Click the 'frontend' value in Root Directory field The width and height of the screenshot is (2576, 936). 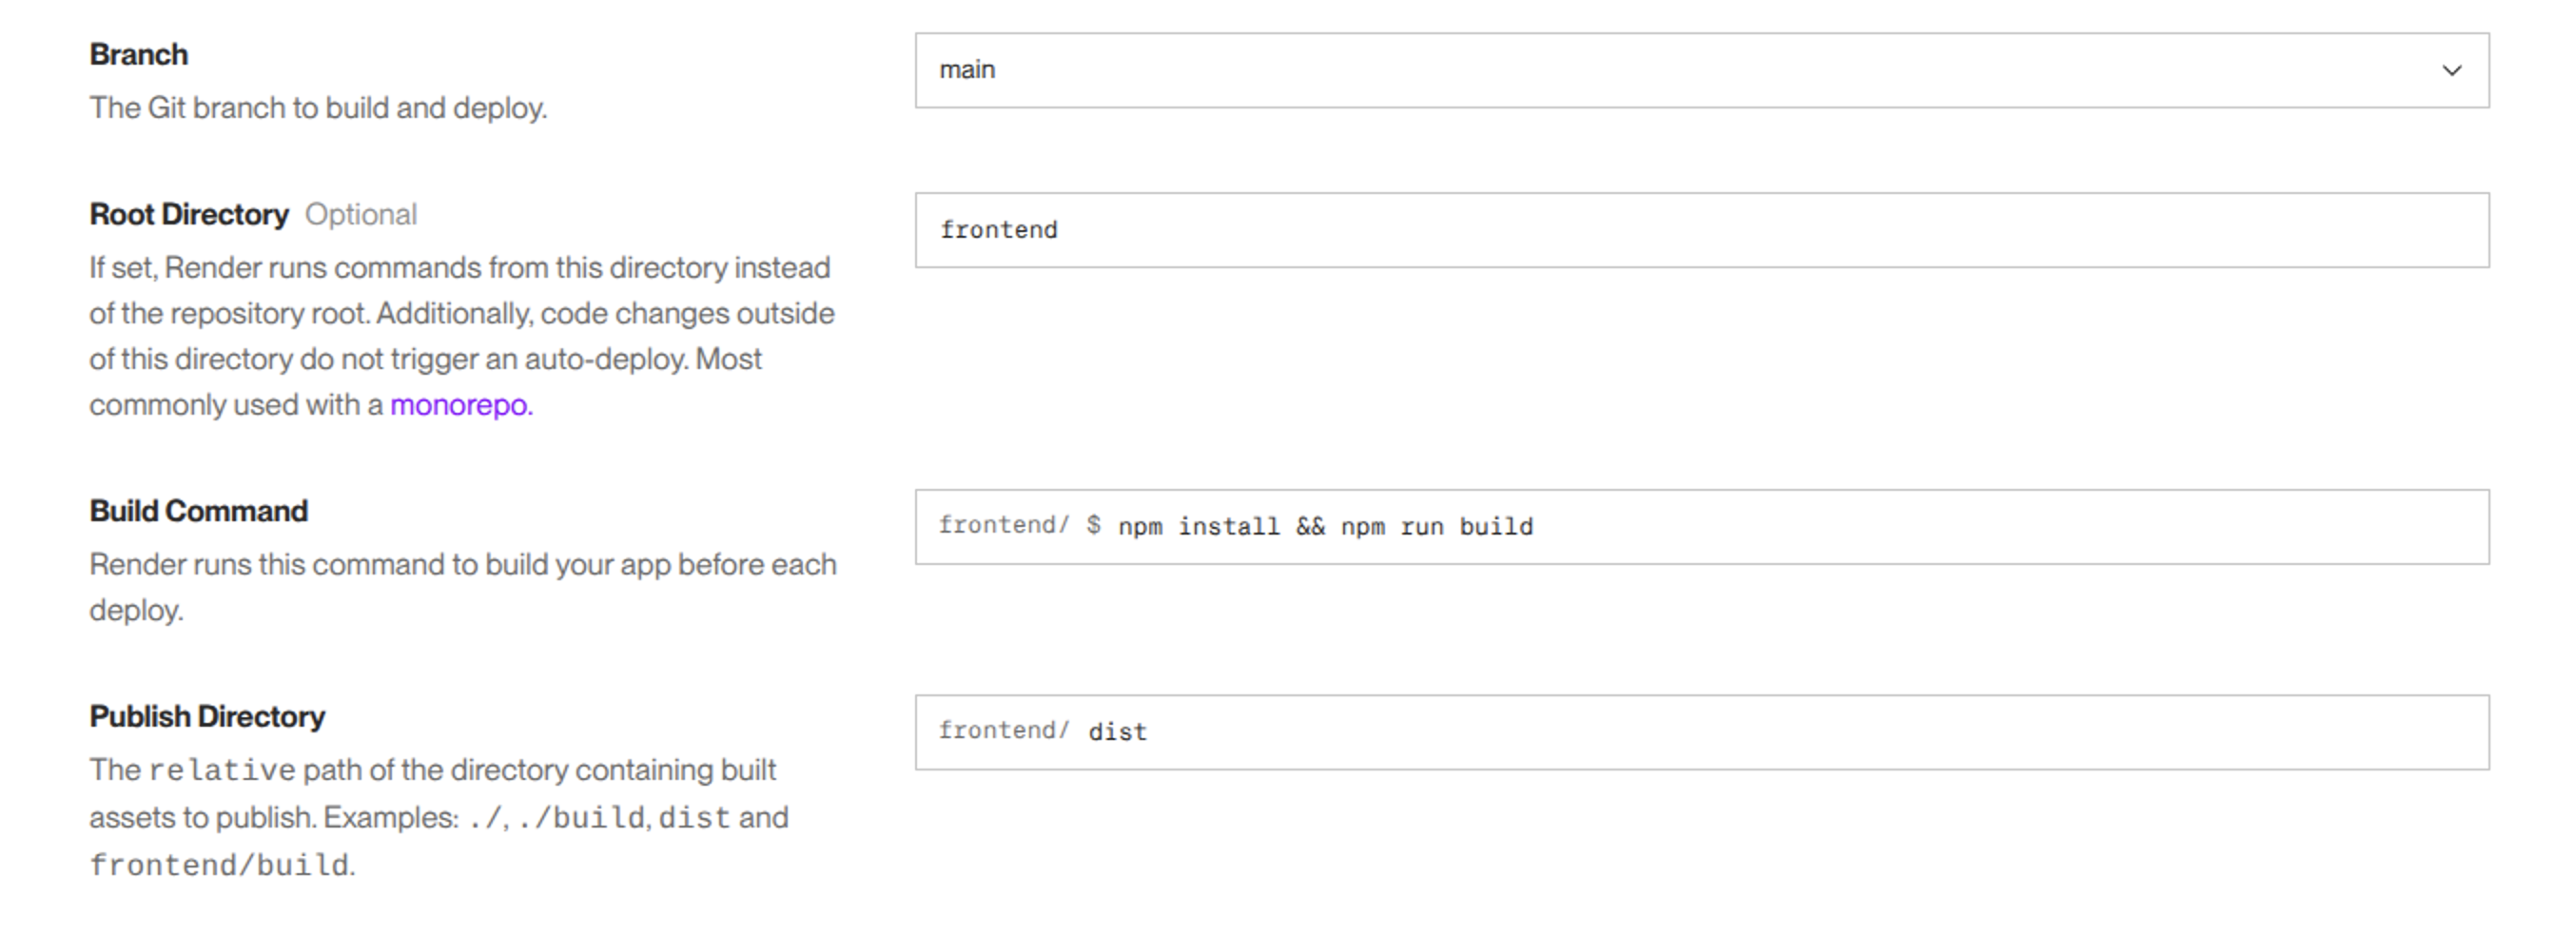pos(998,230)
